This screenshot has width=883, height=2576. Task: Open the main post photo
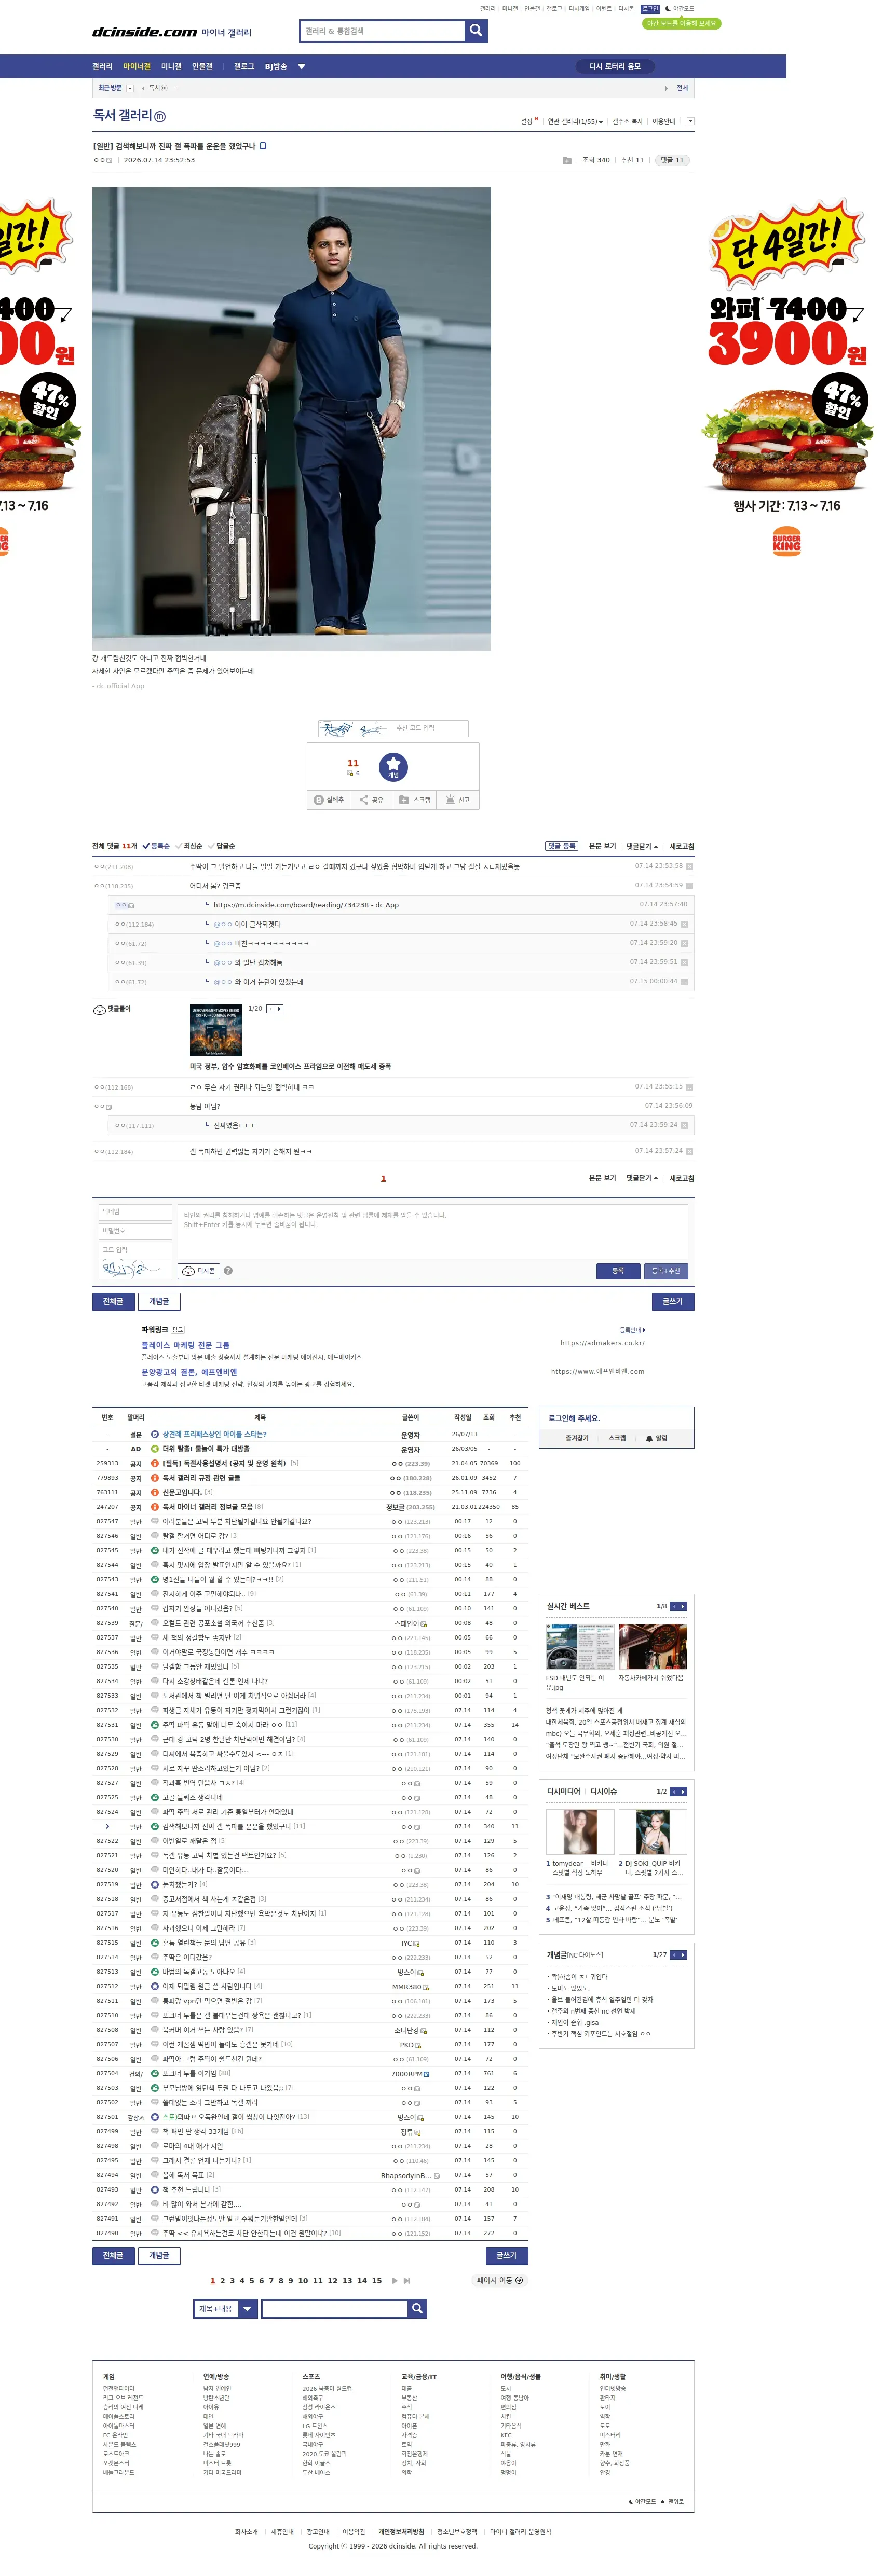[x=292, y=419]
